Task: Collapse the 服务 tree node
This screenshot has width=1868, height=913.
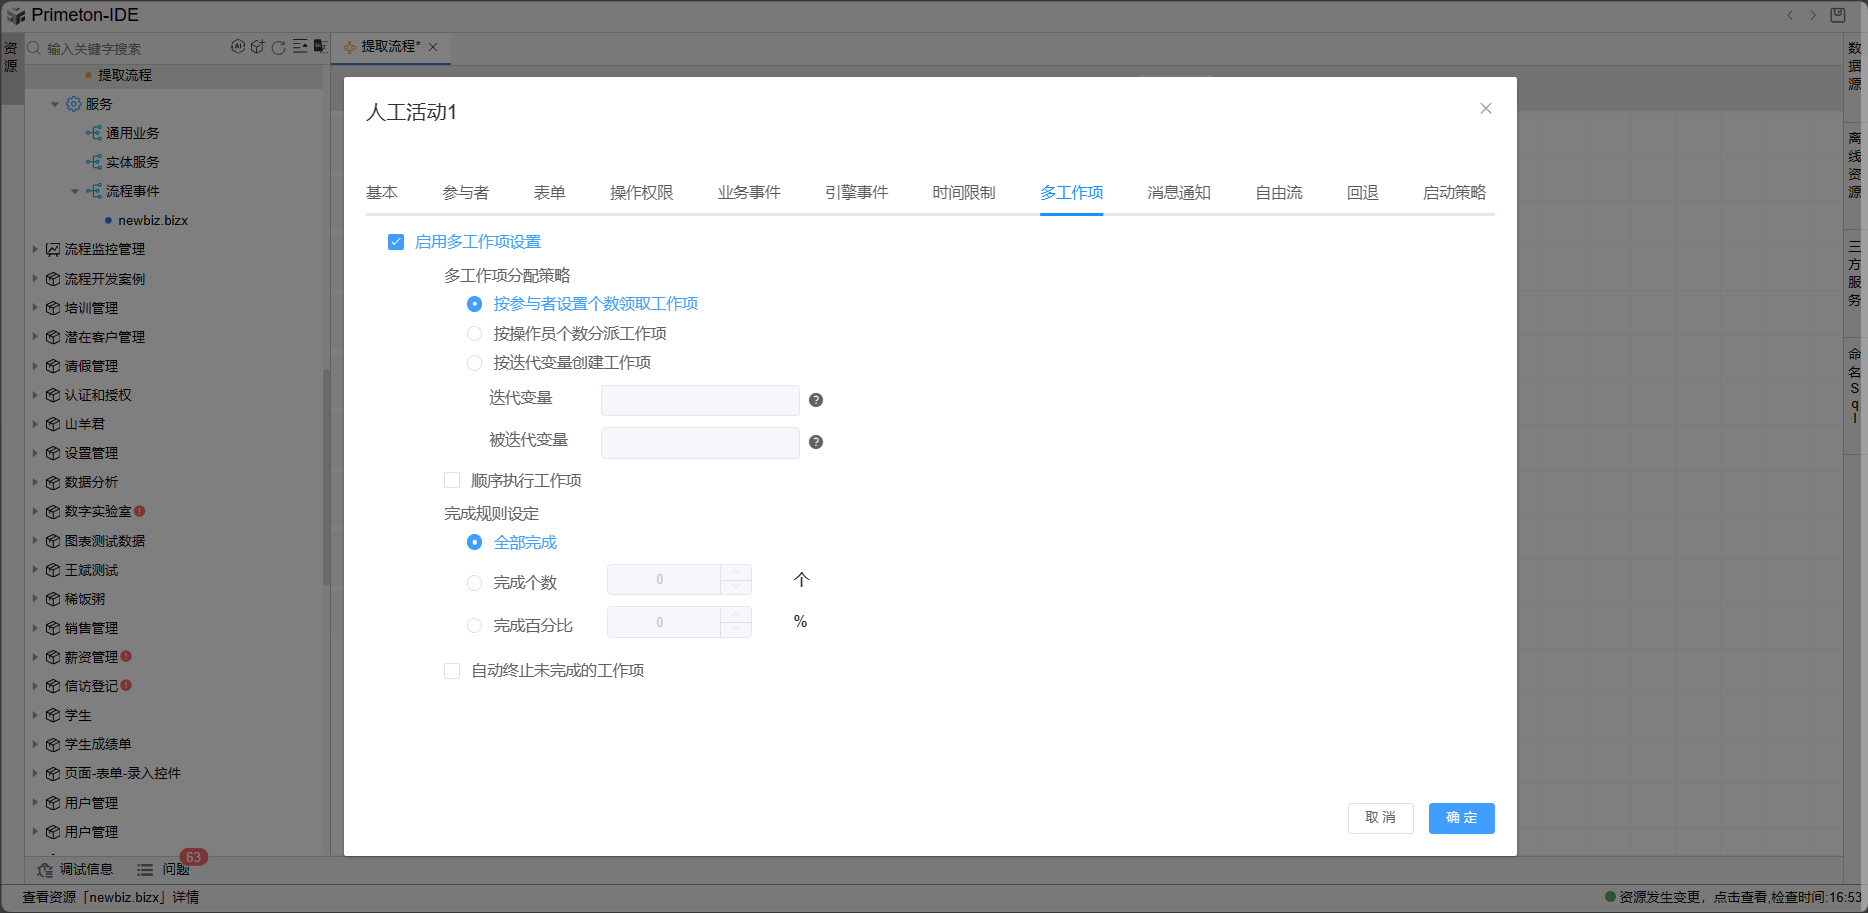Action: 55,104
